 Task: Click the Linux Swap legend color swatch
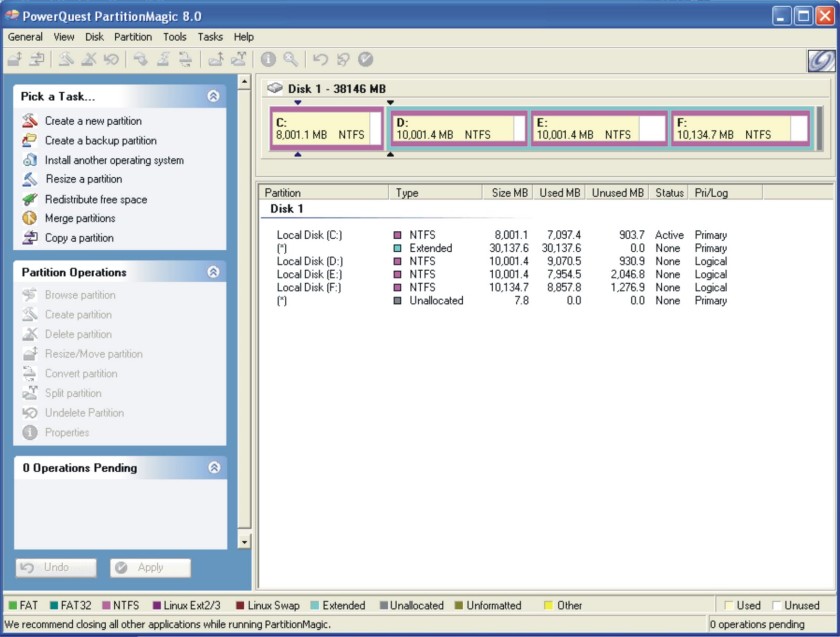[x=240, y=605]
